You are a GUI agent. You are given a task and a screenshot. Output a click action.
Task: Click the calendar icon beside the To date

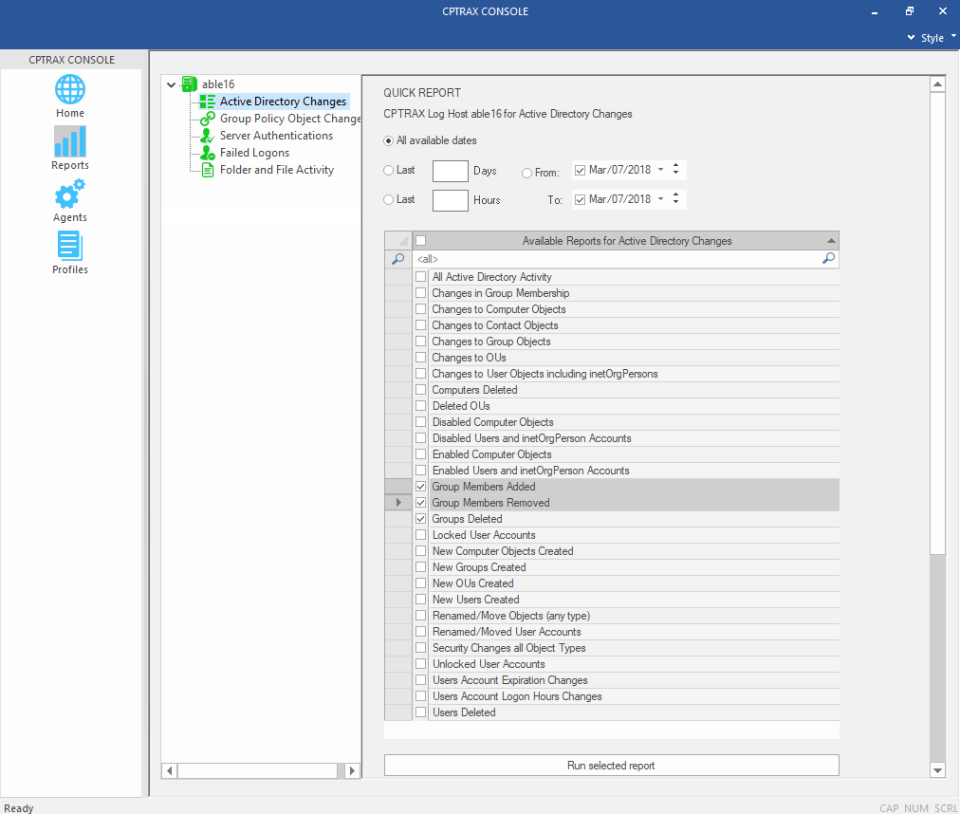pos(580,199)
